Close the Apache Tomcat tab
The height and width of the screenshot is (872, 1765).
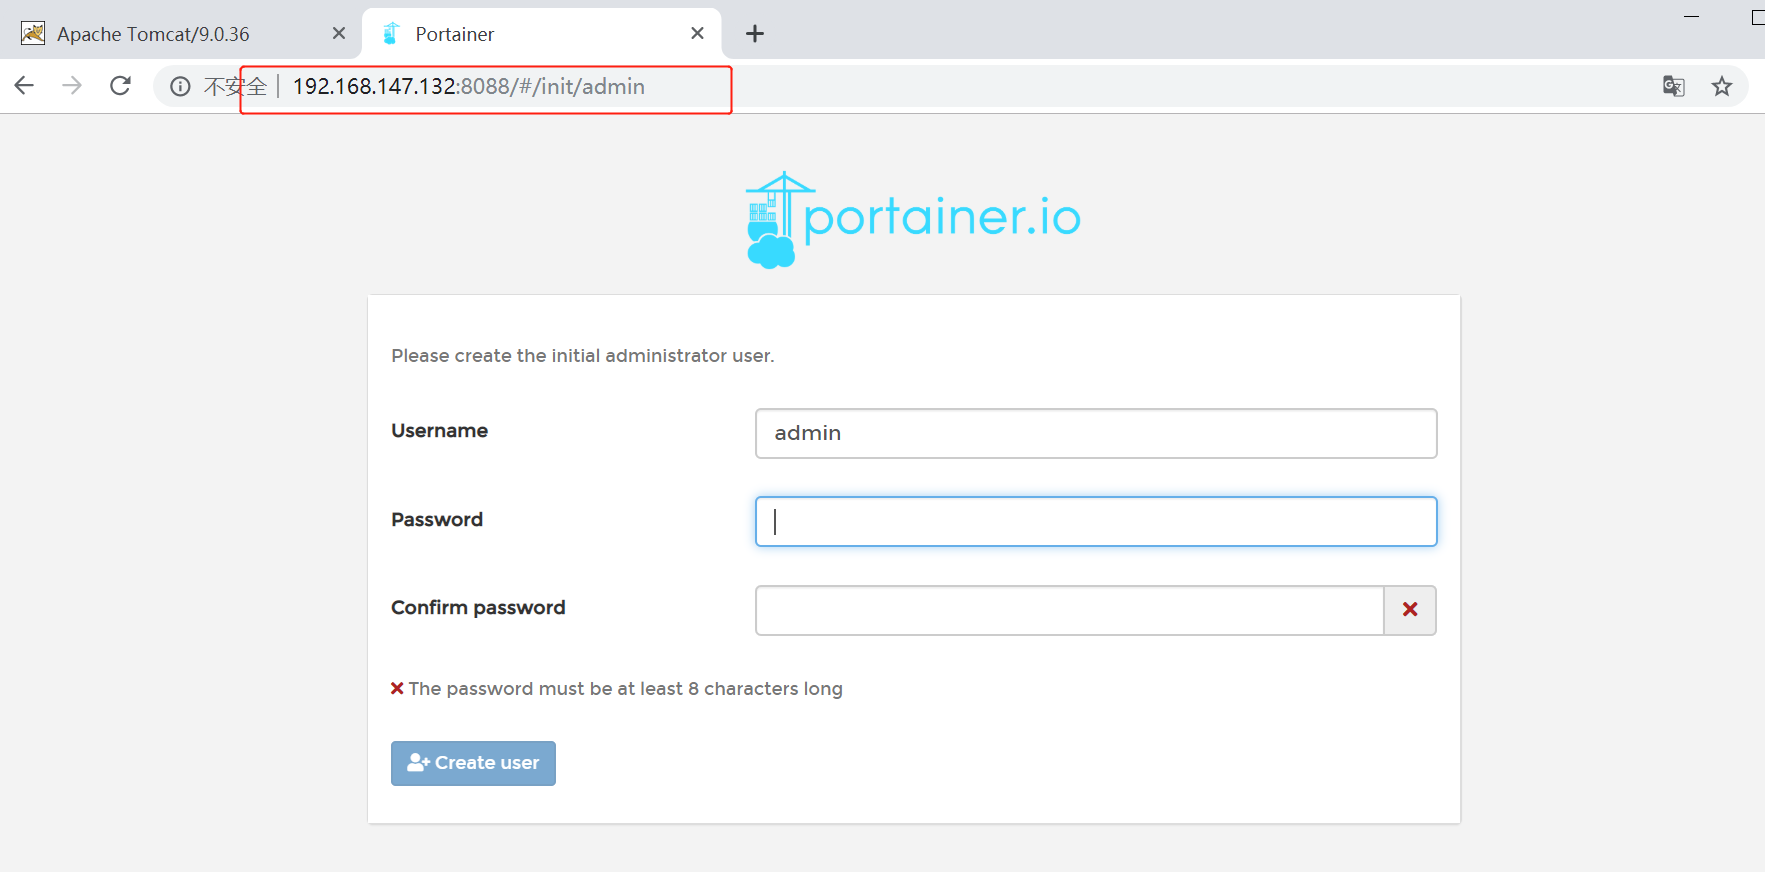click(339, 33)
